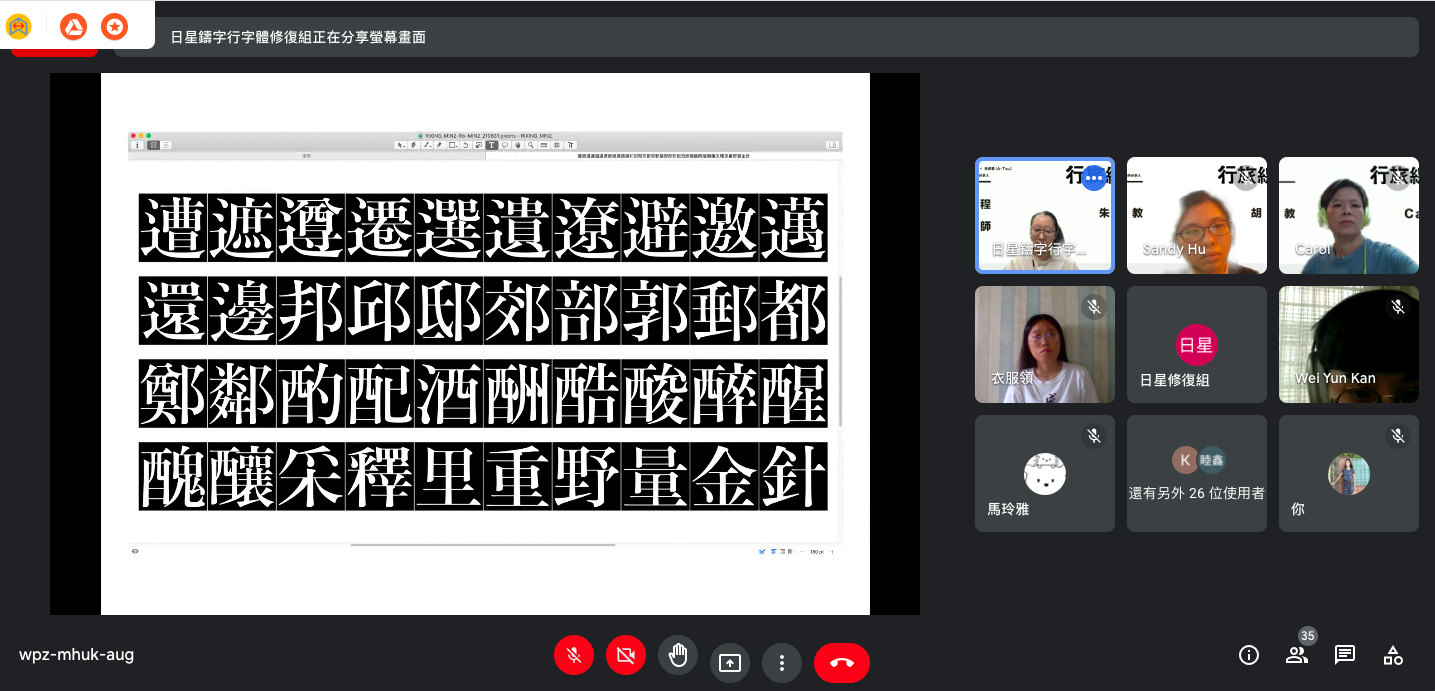Open meeting details info icon
The width and height of the screenshot is (1435, 691).
(x=1248, y=655)
